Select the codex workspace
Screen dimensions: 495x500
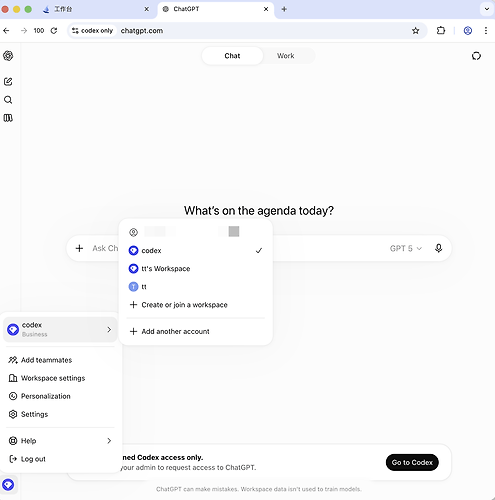click(x=195, y=250)
